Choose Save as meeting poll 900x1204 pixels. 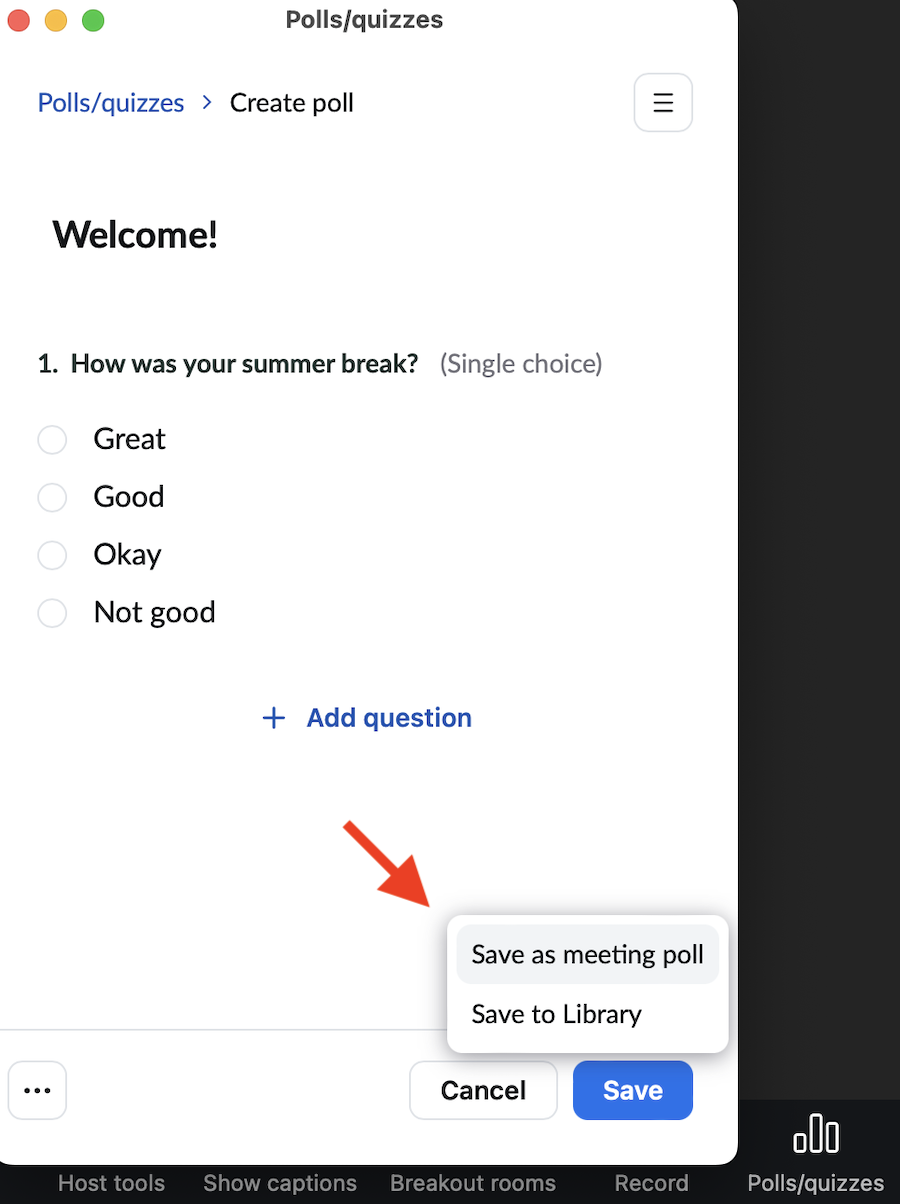[x=587, y=954]
